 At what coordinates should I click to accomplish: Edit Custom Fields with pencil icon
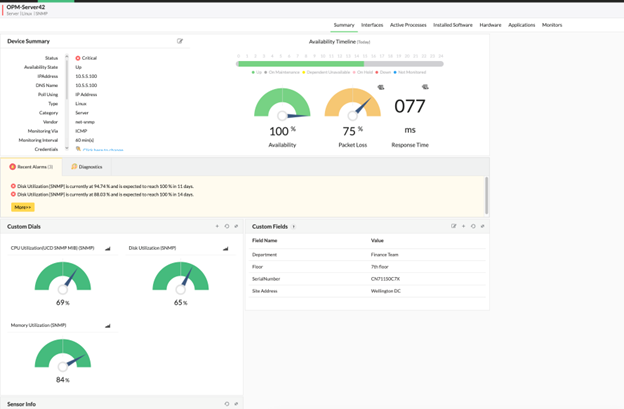454,226
